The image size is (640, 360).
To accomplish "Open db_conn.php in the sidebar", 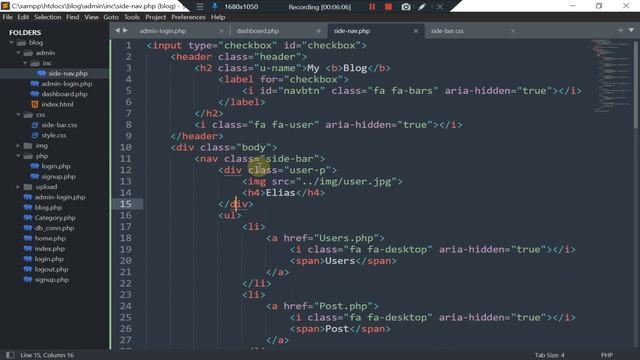I will point(54,228).
